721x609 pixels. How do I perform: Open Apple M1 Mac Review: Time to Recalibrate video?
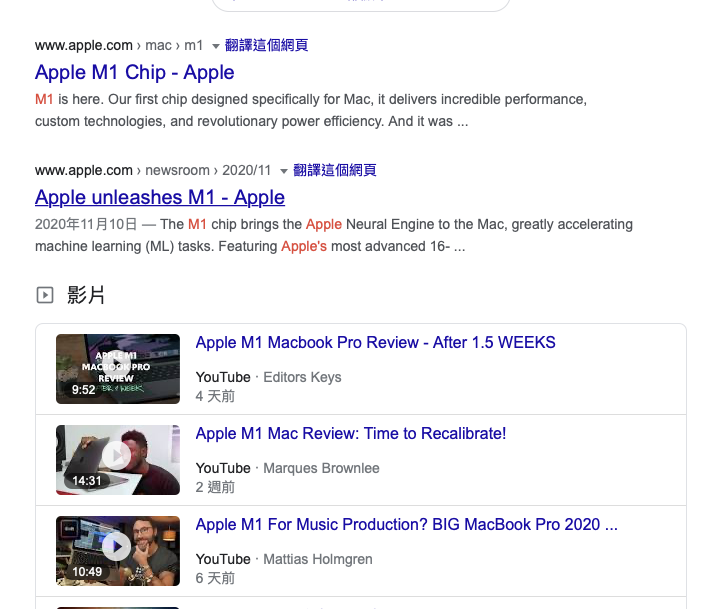click(x=351, y=434)
